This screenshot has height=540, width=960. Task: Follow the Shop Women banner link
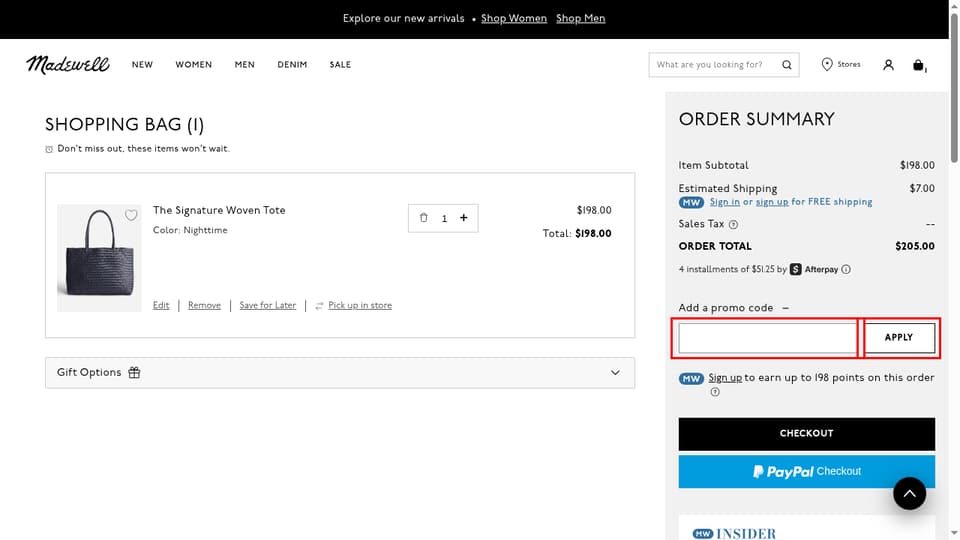pos(514,18)
